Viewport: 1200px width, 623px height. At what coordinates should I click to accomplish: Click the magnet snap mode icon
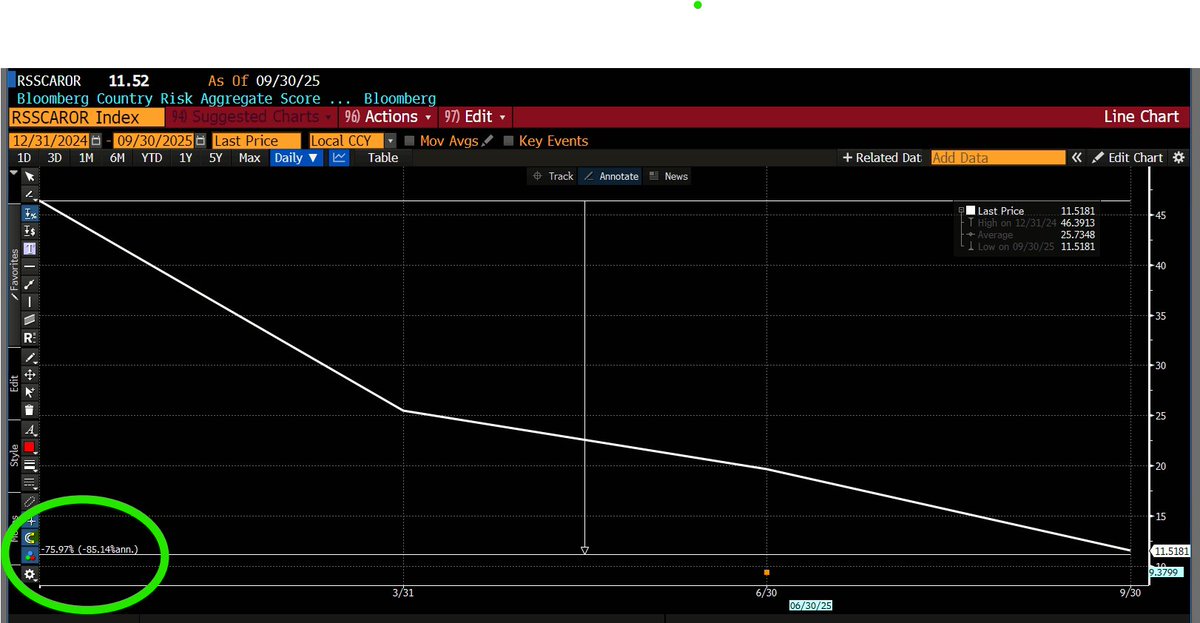point(30,538)
